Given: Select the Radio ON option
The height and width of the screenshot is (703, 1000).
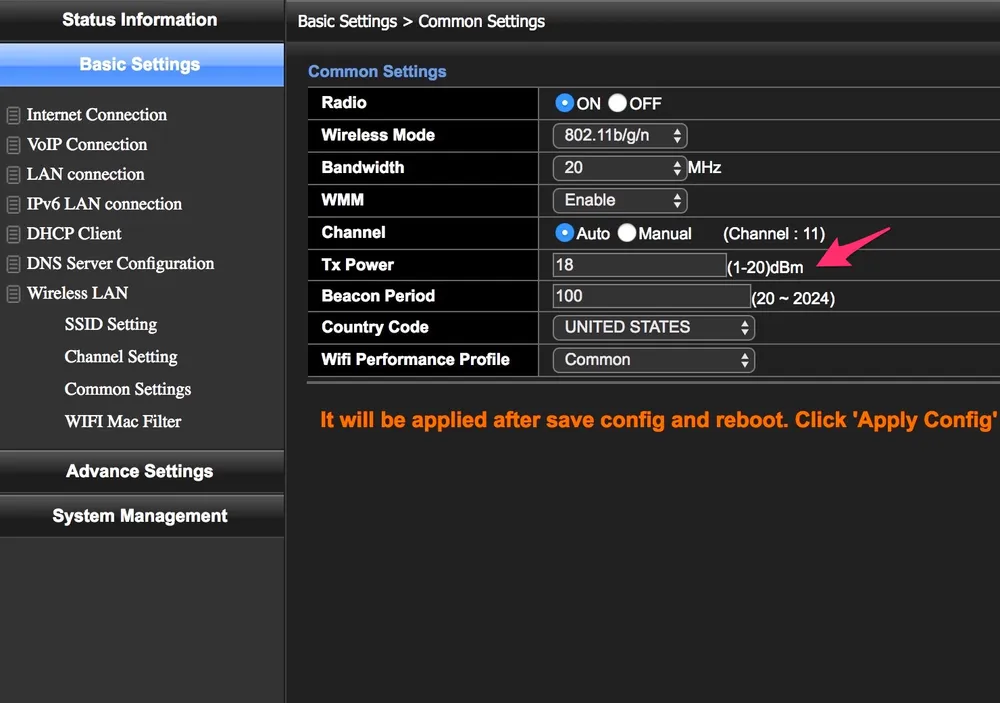Looking at the screenshot, I should pyautogui.click(x=564, y=103).
